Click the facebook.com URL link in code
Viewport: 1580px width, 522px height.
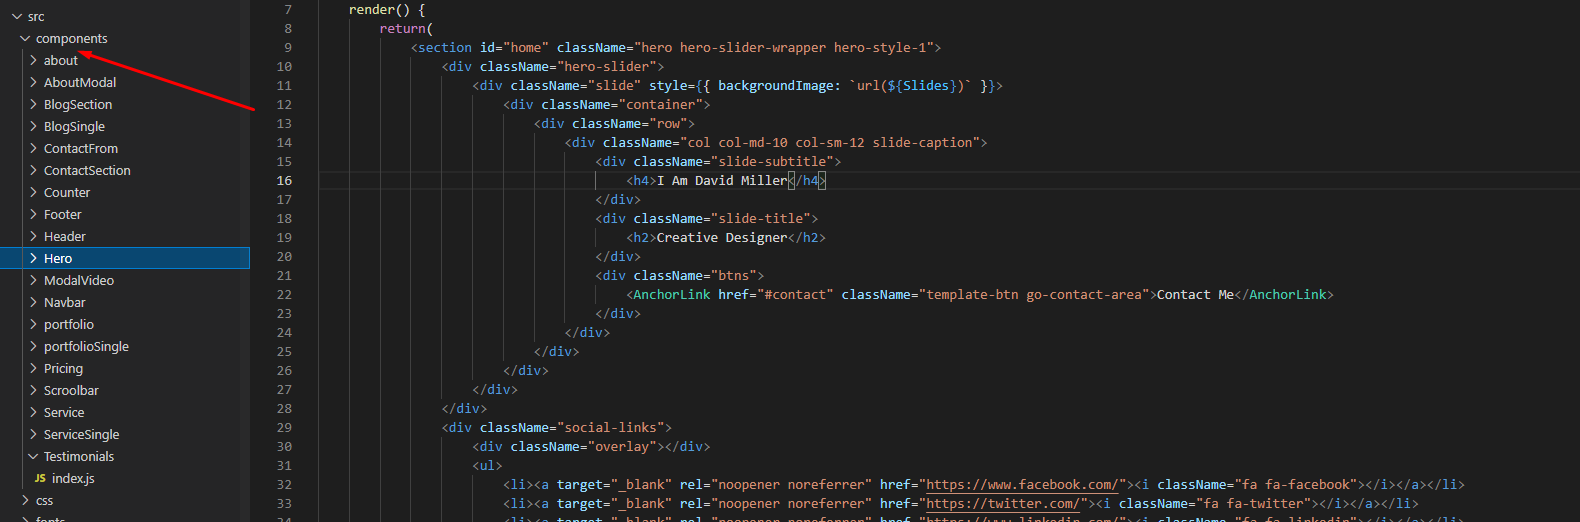pyautogui.click(x=1021, y=485)
